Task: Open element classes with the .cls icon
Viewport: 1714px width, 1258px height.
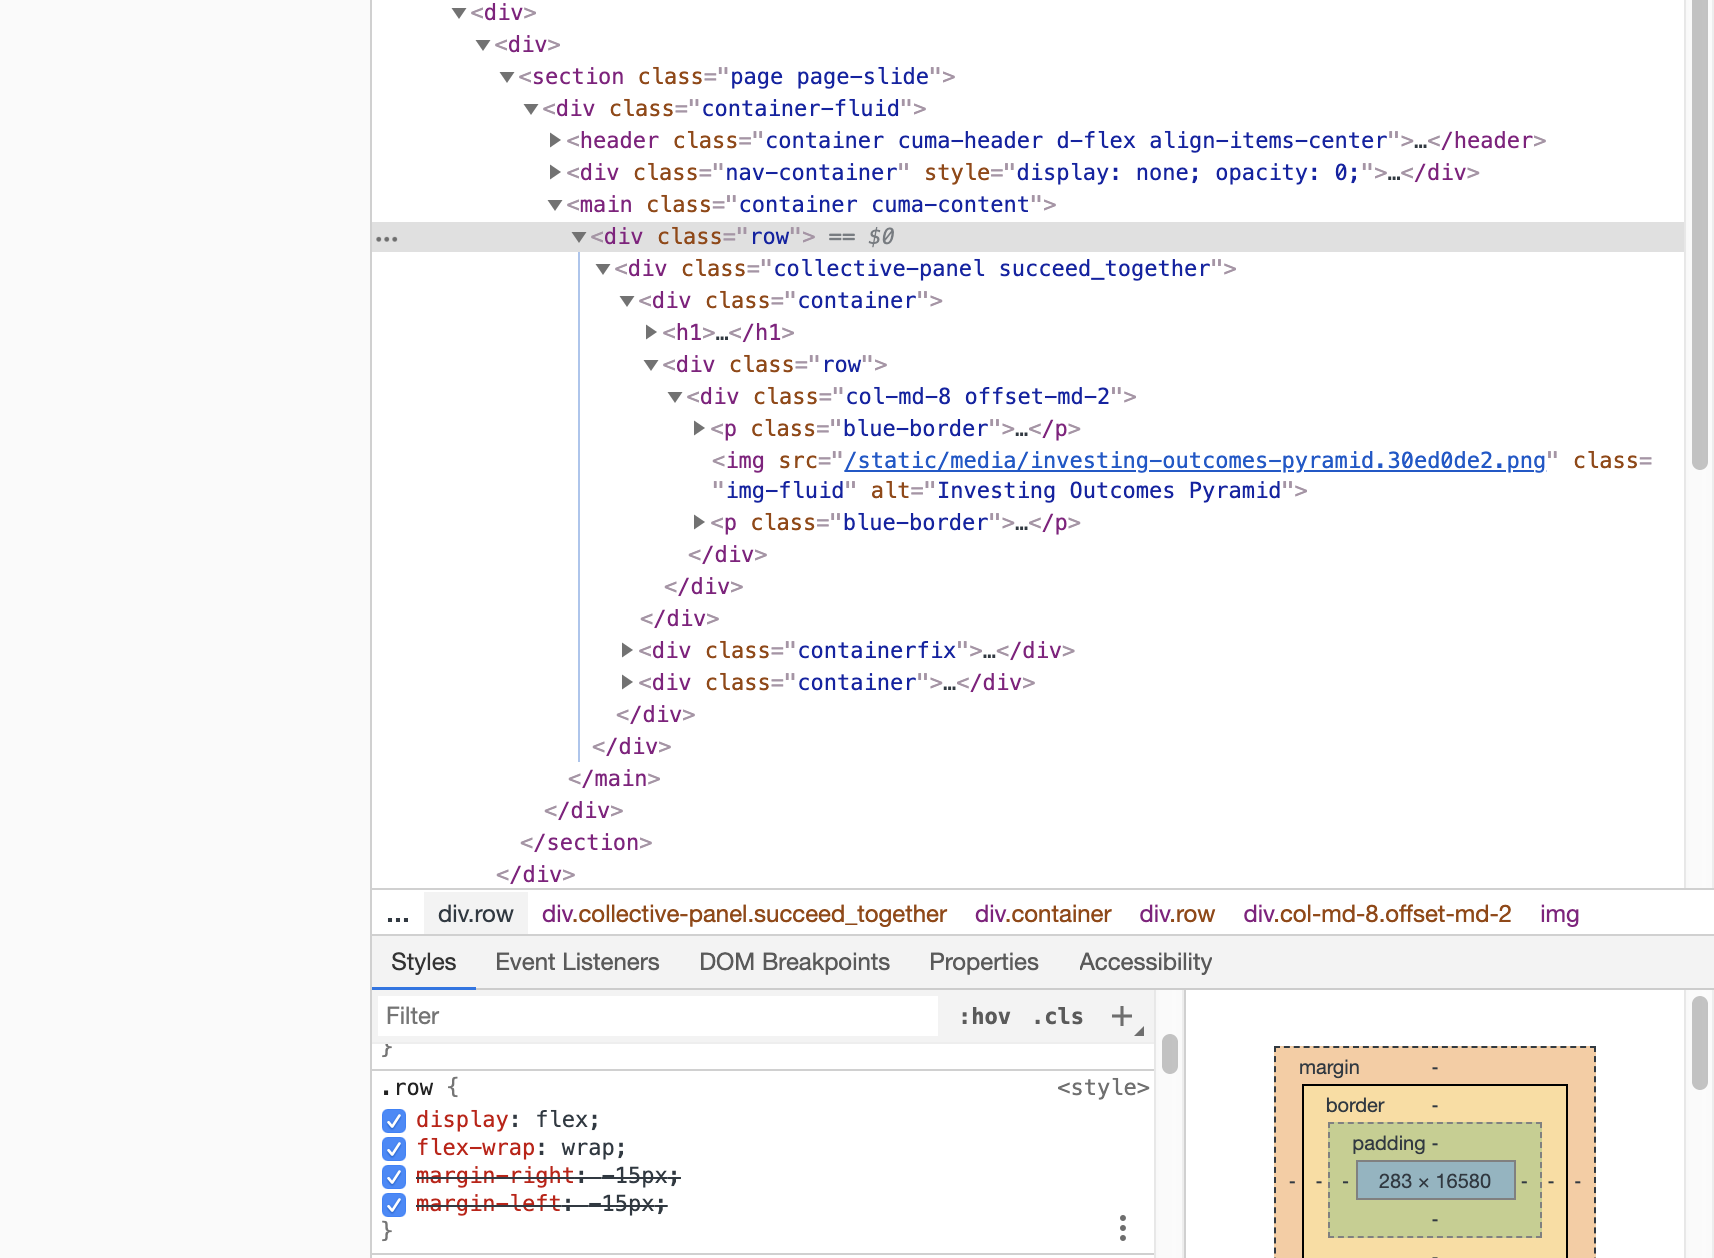Action: [1056, 1016]
